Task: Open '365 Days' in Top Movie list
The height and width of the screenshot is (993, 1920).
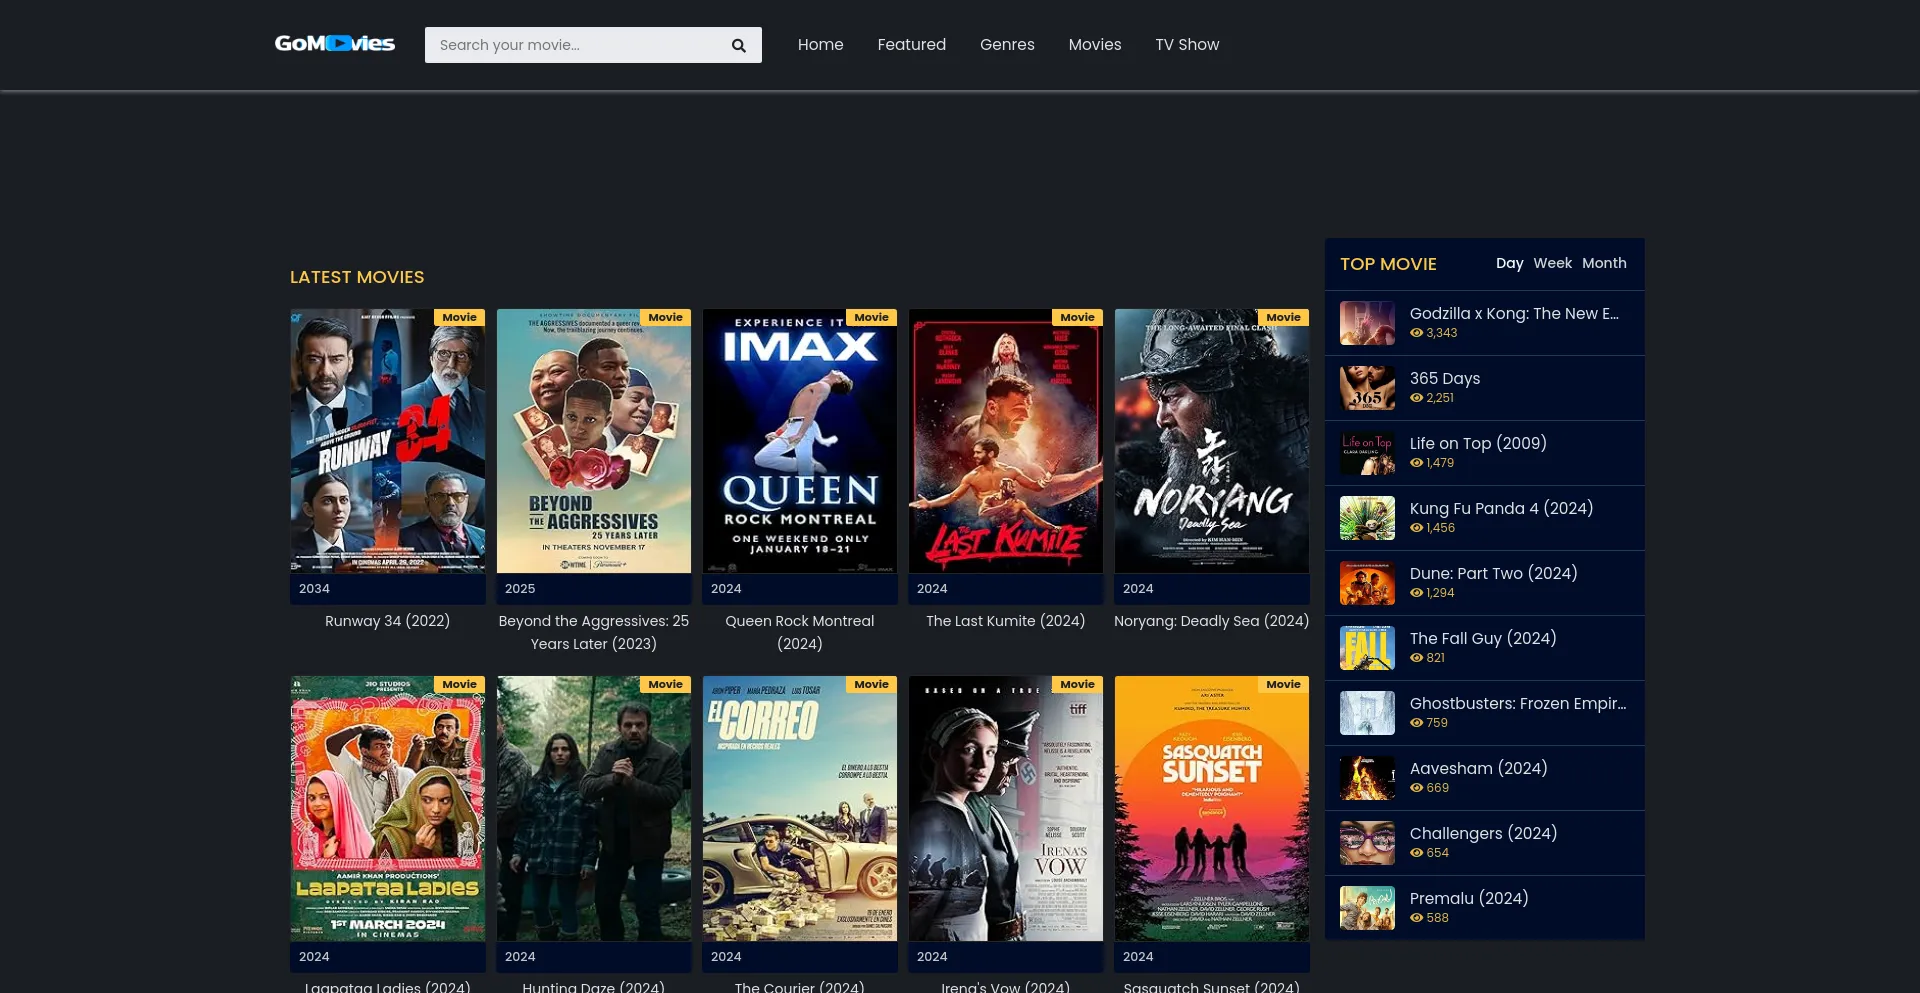Action: click(1445, 378)
